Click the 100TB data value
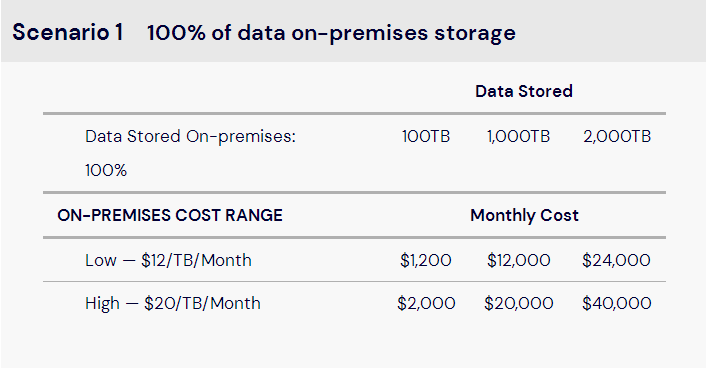The image size is (706, 368). pos(426,136)
